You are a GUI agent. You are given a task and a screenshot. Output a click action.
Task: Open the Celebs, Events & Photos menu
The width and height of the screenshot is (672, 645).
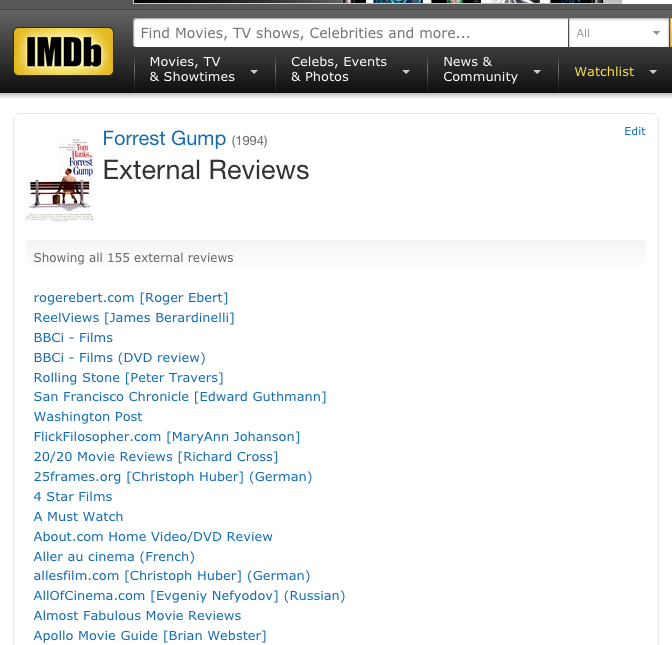tap(351, 69)
